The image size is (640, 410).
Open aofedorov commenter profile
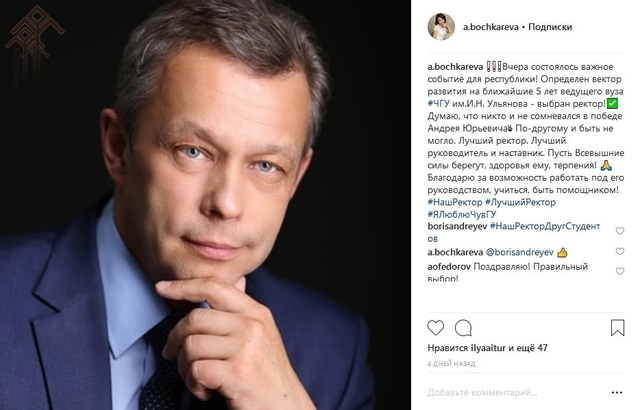(x=449, y=267)
